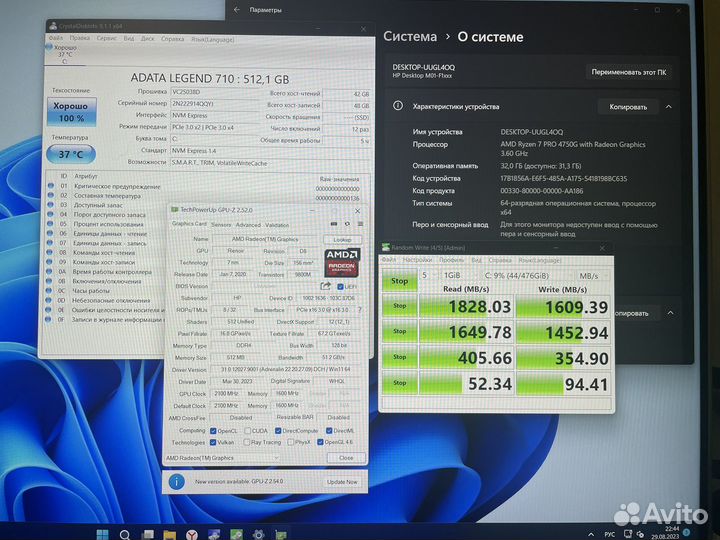Click the CrystalDiskMark icon on the taskbar
720x540 pixels.
[x=236, y=534]
